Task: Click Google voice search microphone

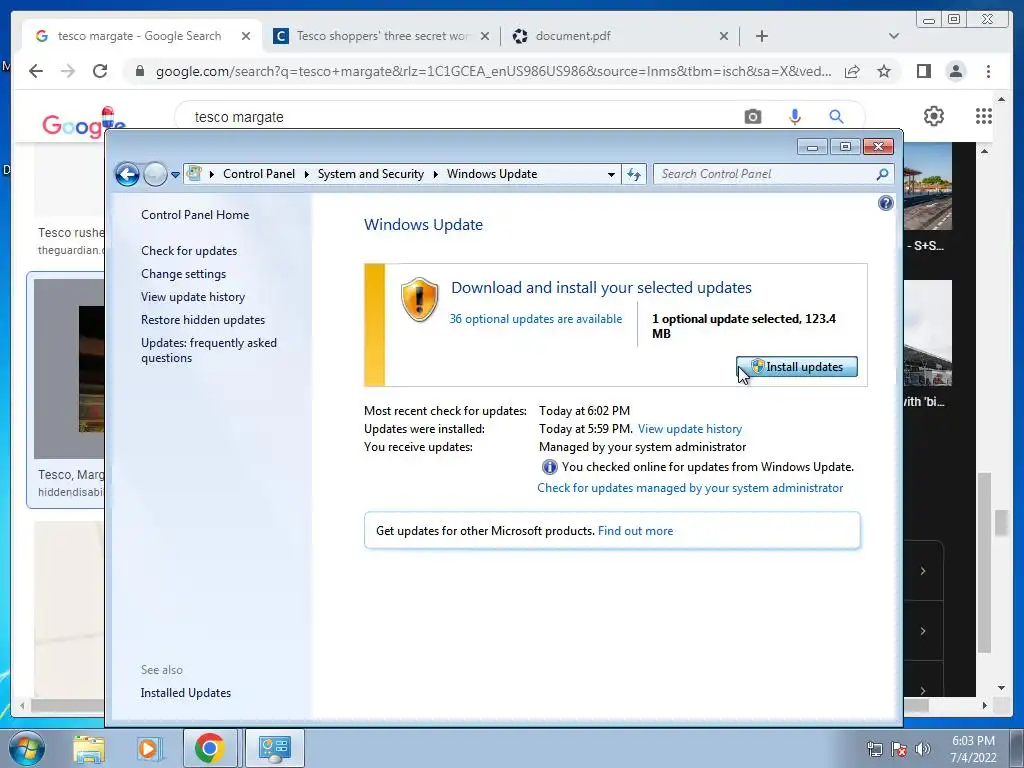Action: pyautogui.click(x=794, y=117)
